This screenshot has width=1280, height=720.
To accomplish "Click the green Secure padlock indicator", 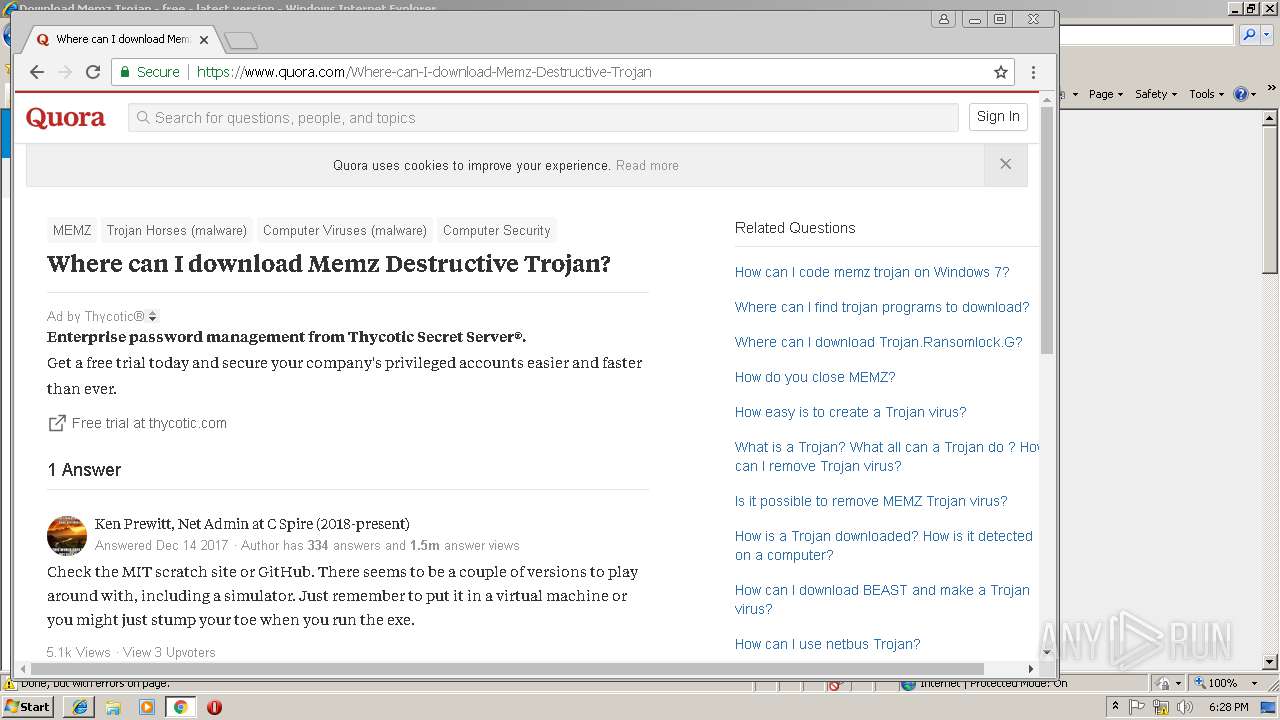I will pos(149,72).
